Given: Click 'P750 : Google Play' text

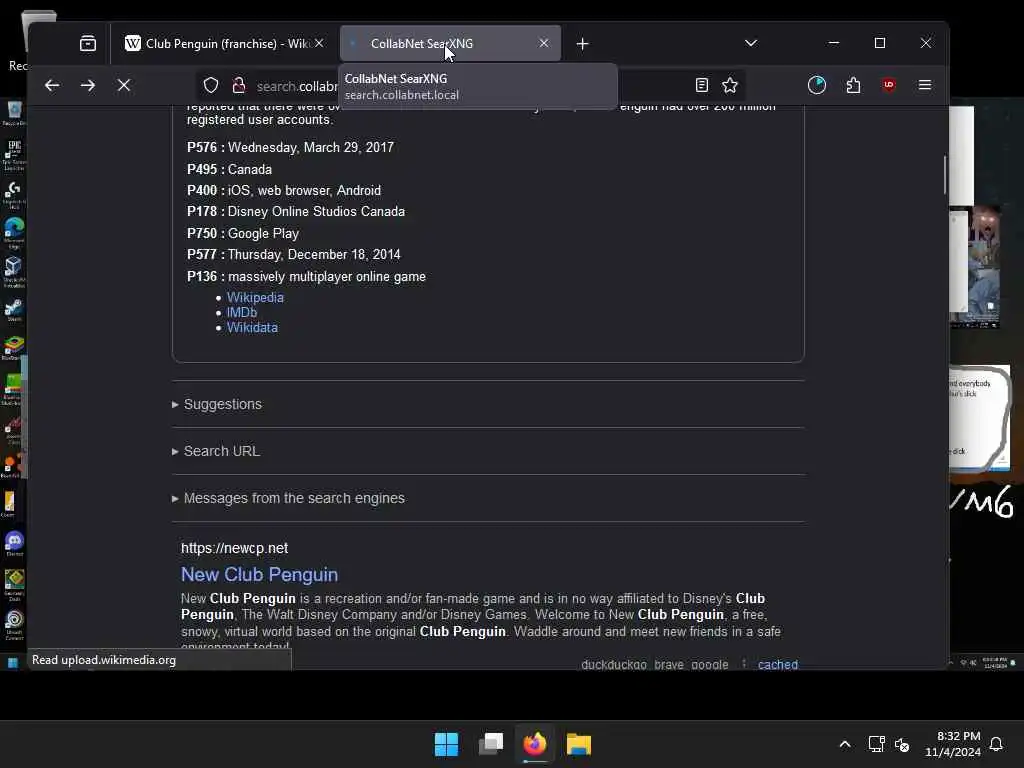Looking at the screenshot, I should click(x=243, y=233).
